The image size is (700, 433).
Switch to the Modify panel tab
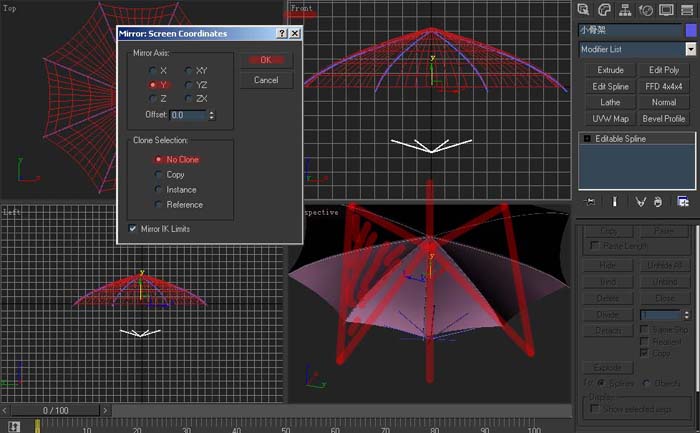point(604,9)
